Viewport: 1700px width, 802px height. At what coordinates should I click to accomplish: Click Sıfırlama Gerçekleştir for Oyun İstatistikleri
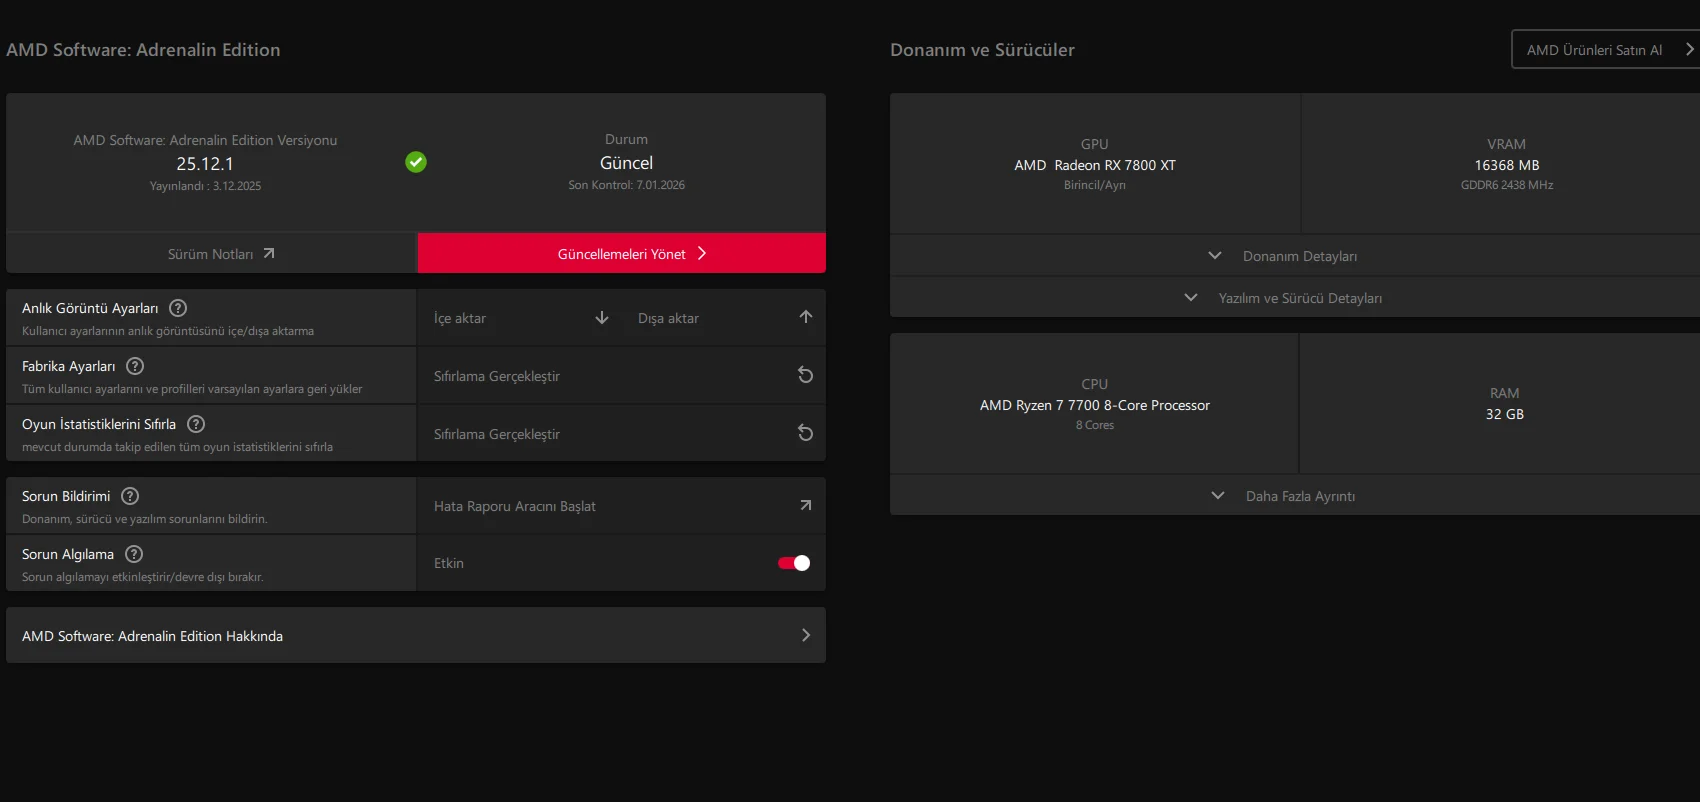[622, 434]
